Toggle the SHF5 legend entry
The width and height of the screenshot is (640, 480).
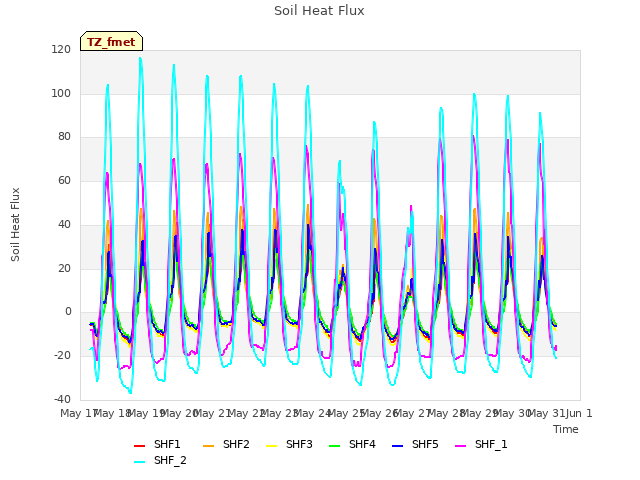tap(415, 444)
